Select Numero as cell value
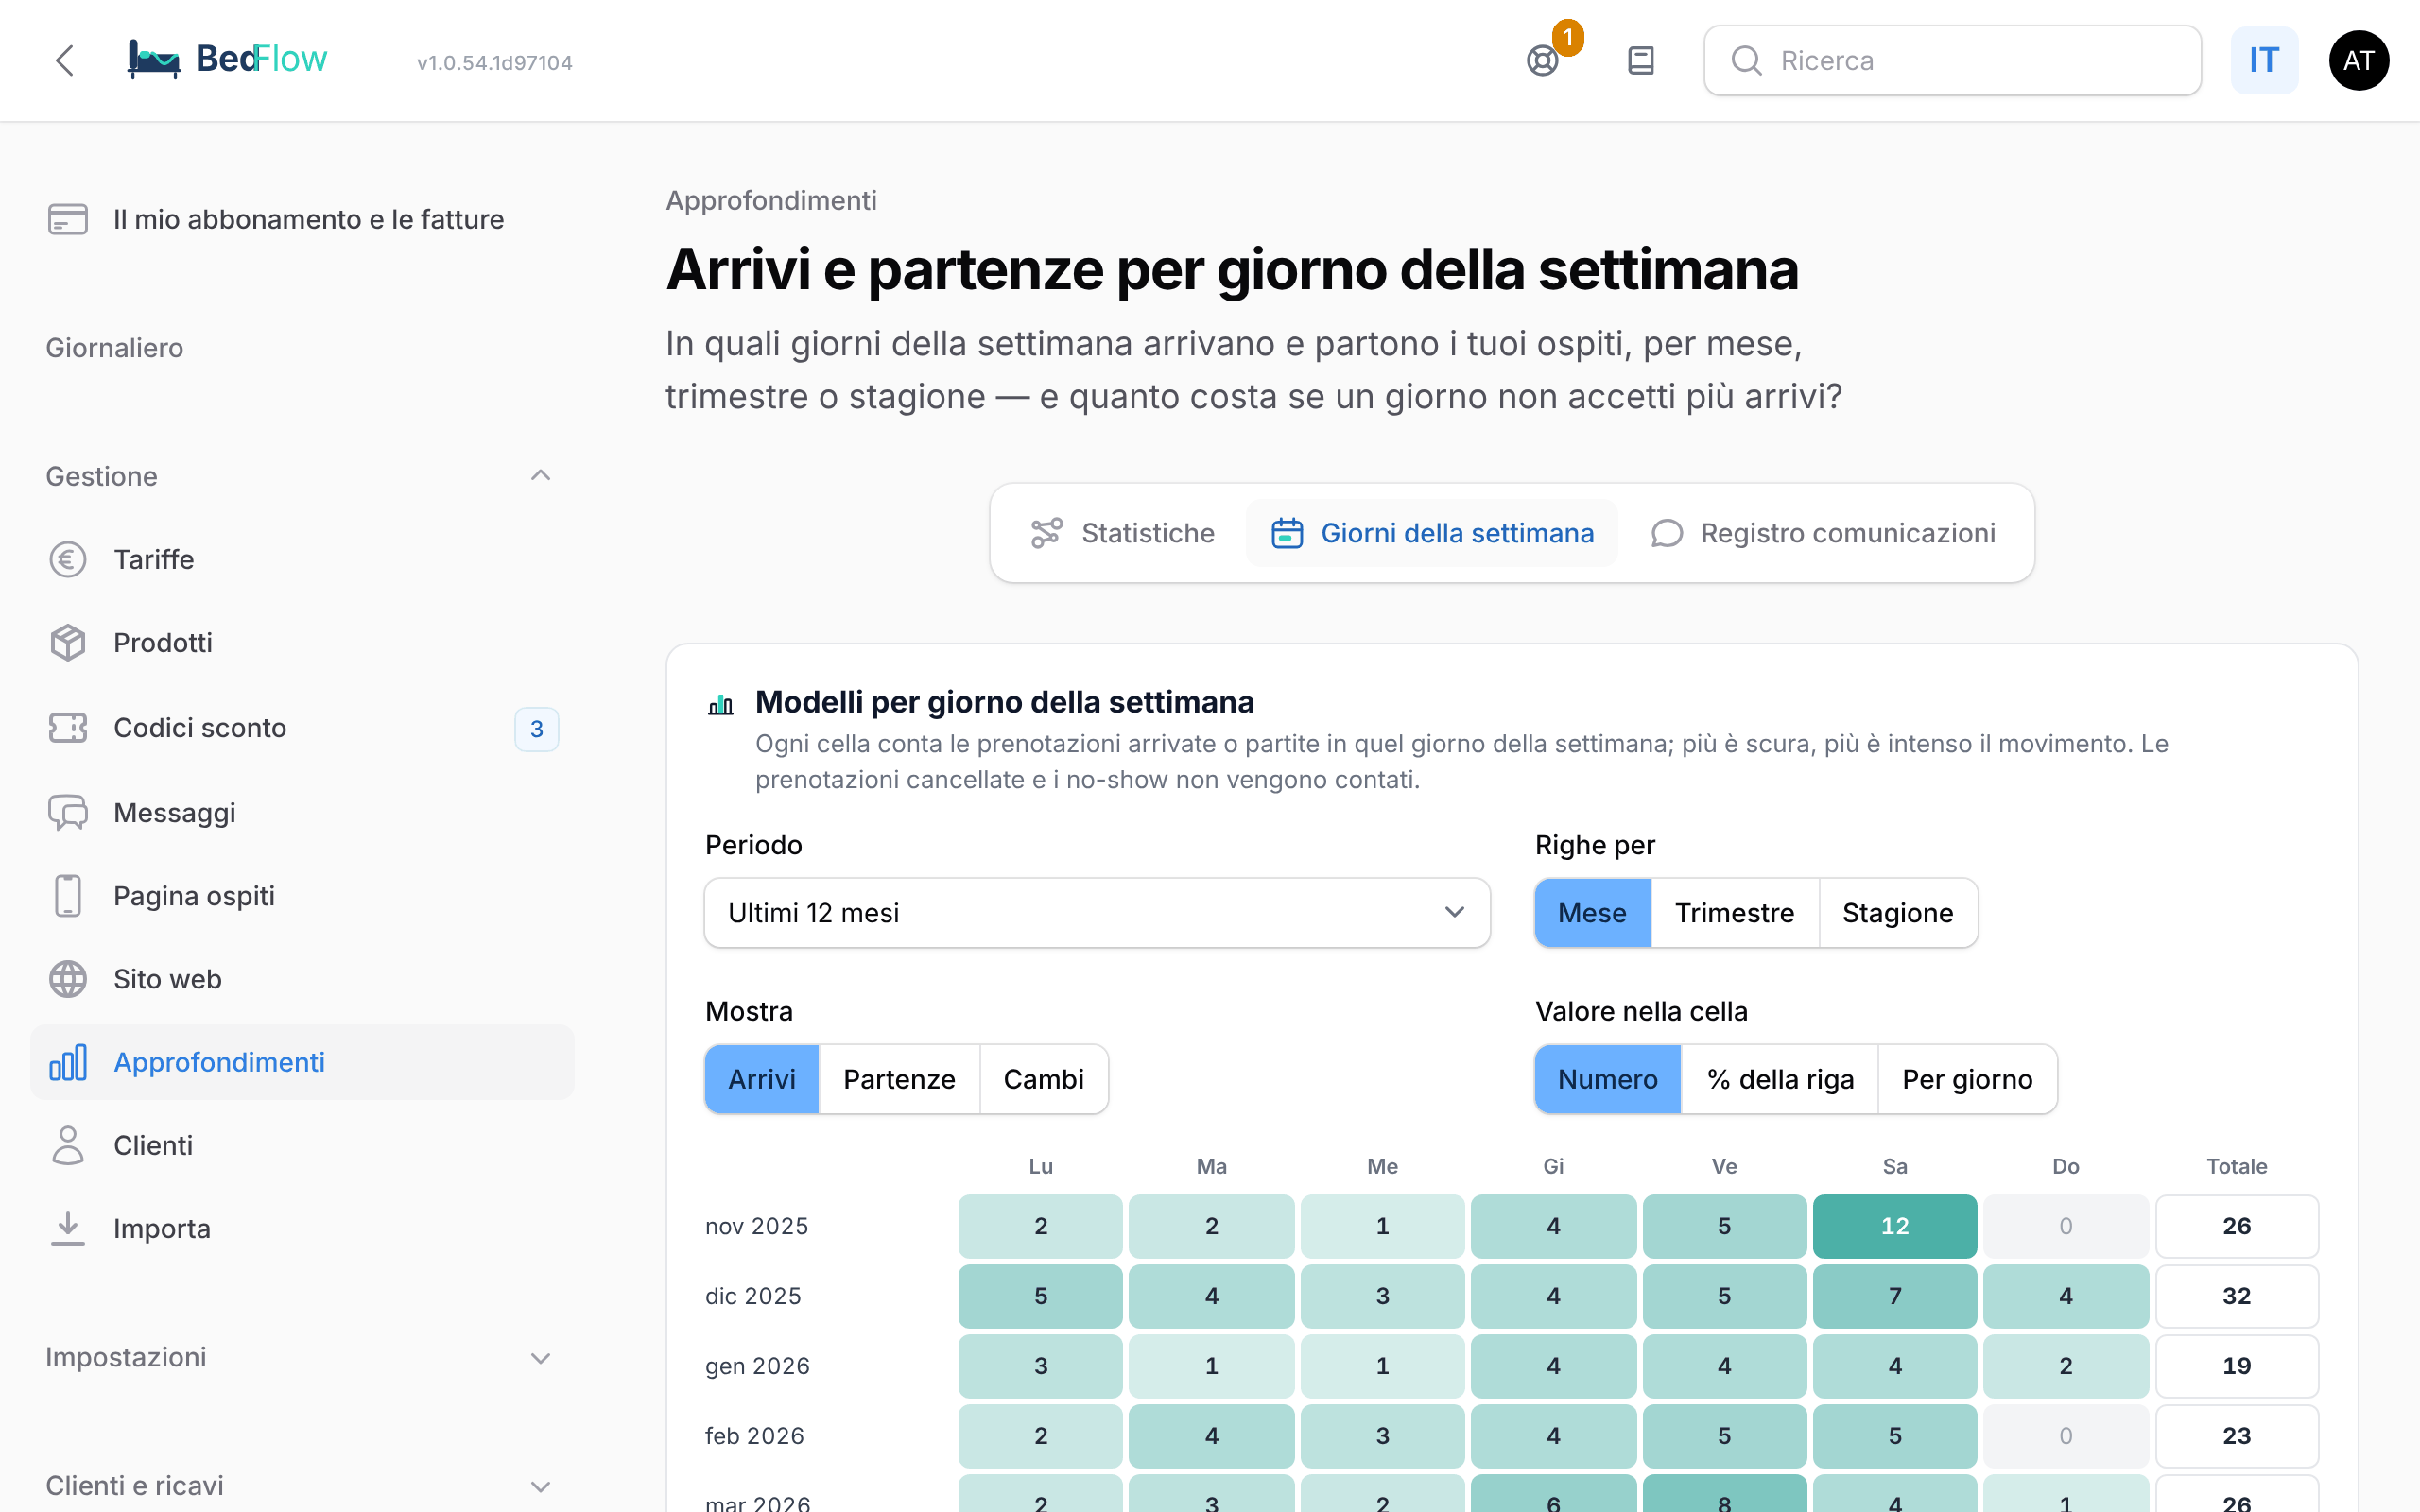This screenshot has width=2420, height=1512. 1607,1079
